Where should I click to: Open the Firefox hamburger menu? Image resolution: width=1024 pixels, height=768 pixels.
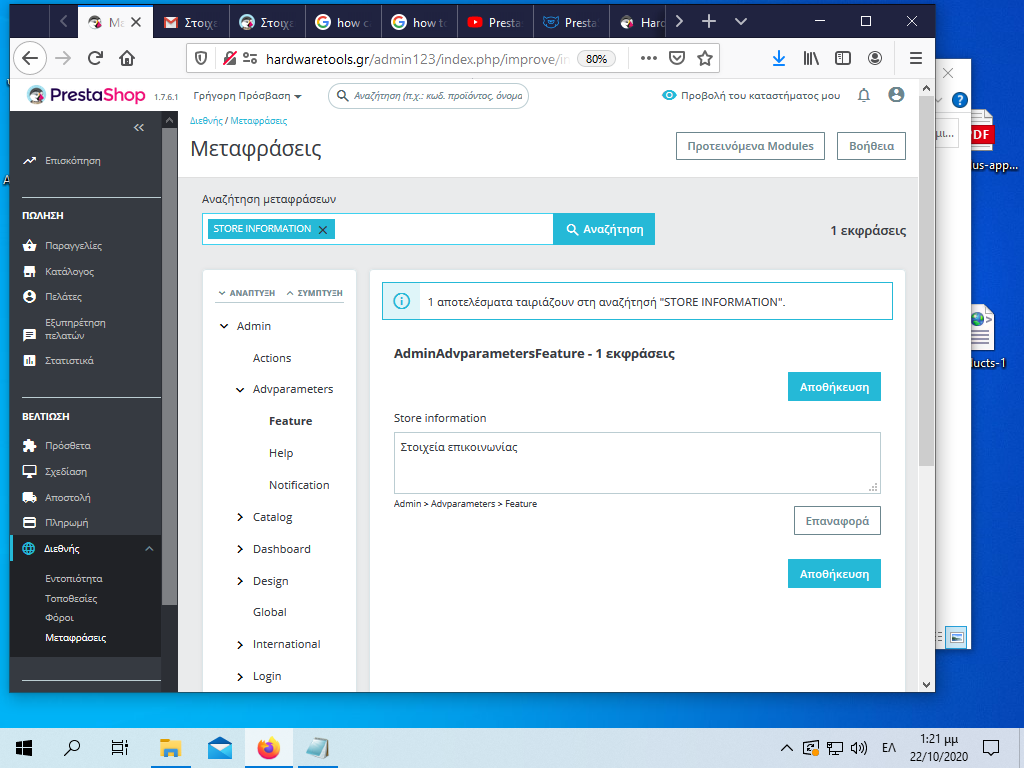tap(916, 59)
